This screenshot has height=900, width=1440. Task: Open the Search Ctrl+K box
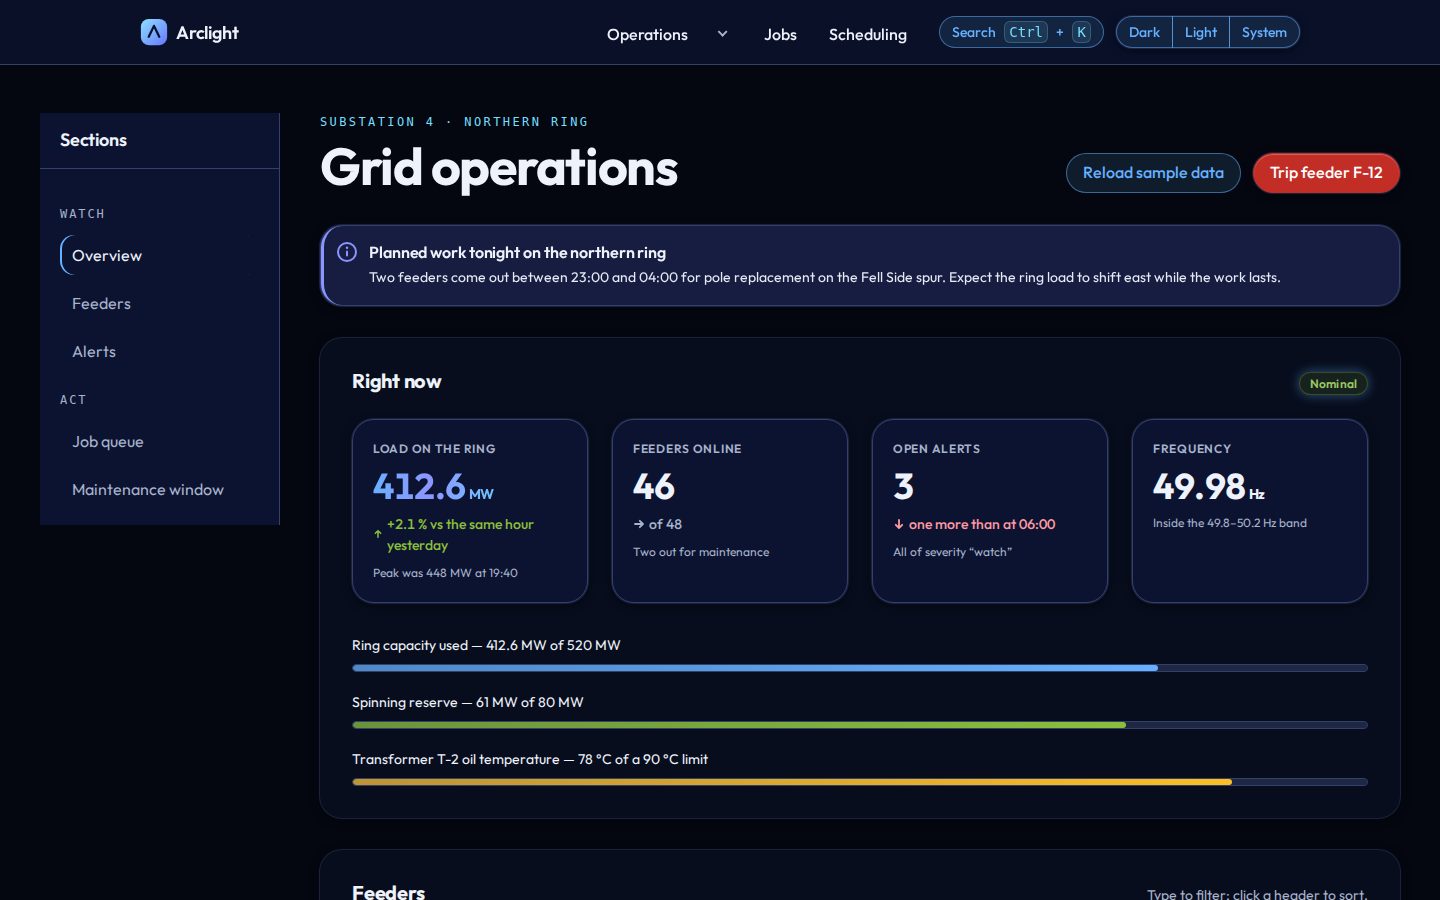pos(1021,32)
